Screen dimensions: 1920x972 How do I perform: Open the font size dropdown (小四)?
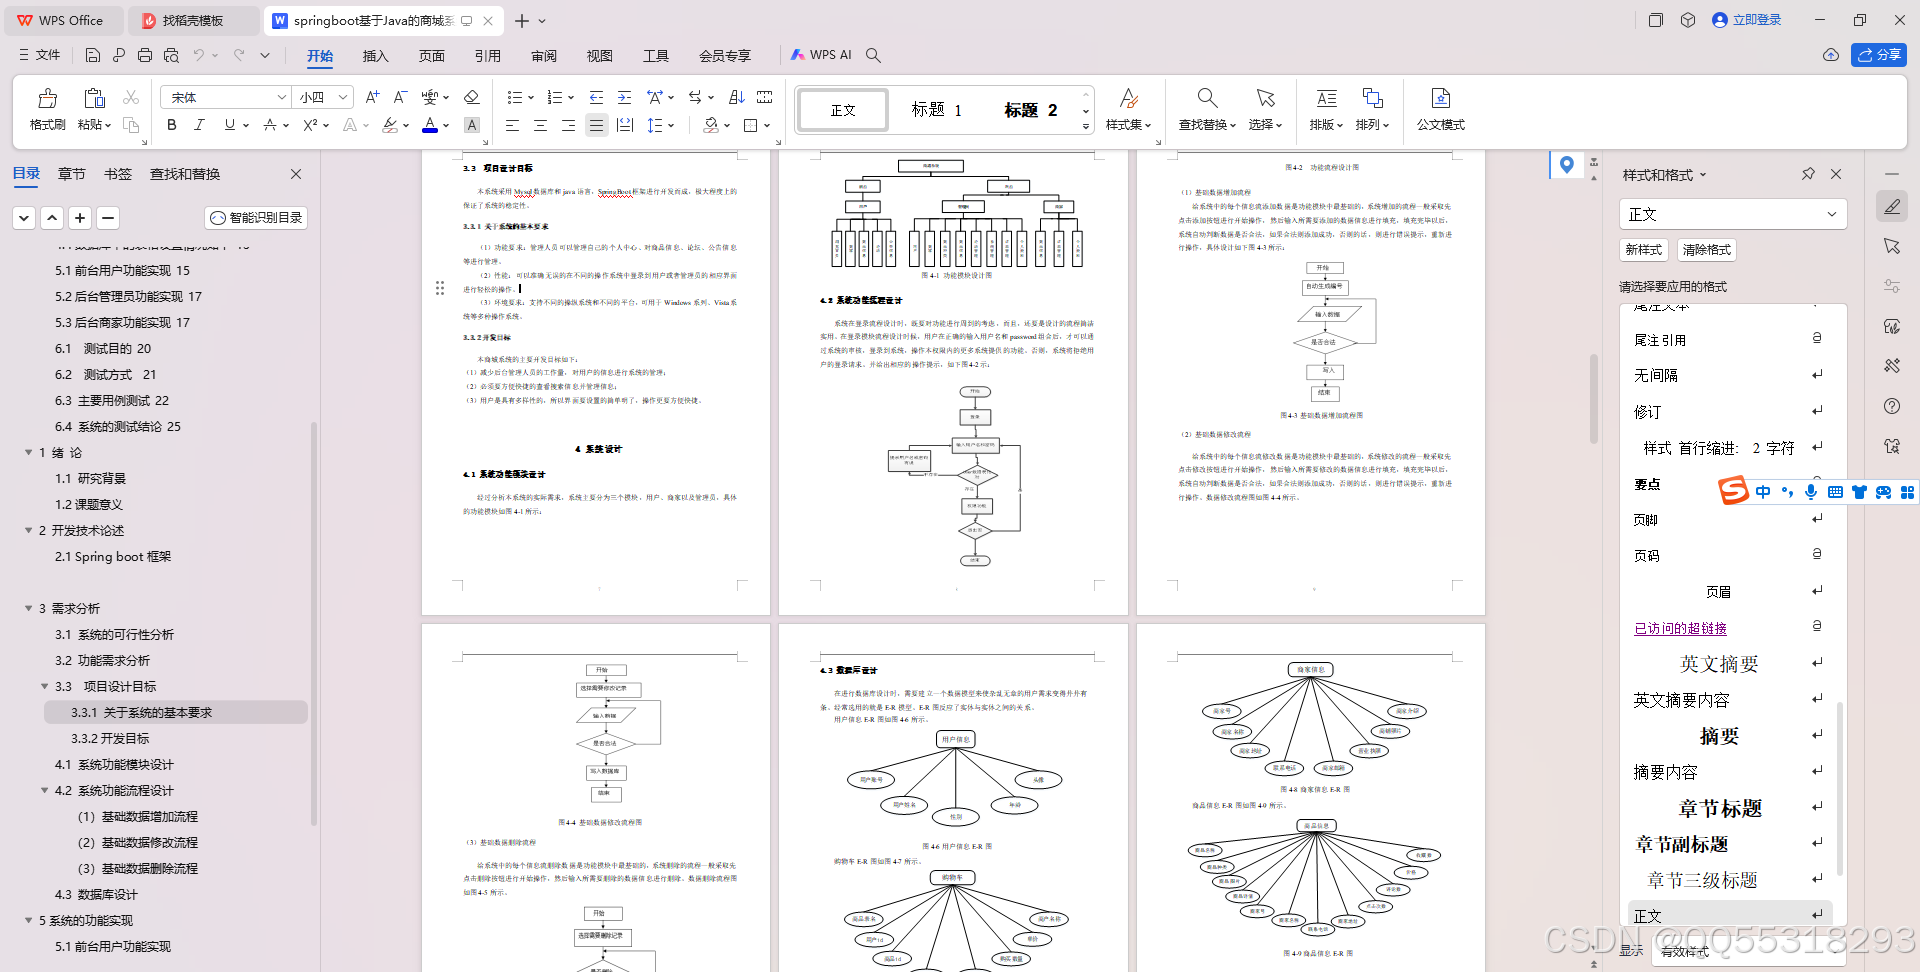[343, 97]
